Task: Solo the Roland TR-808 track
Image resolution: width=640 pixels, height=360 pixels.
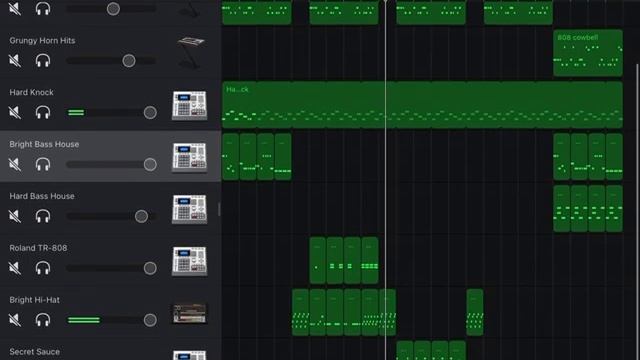Action: [x=43, y=268]
